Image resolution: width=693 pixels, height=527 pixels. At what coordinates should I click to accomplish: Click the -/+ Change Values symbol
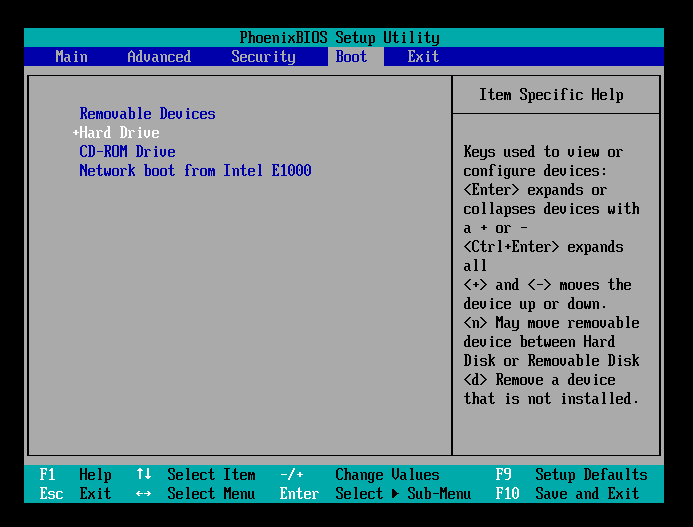[291, 475]
